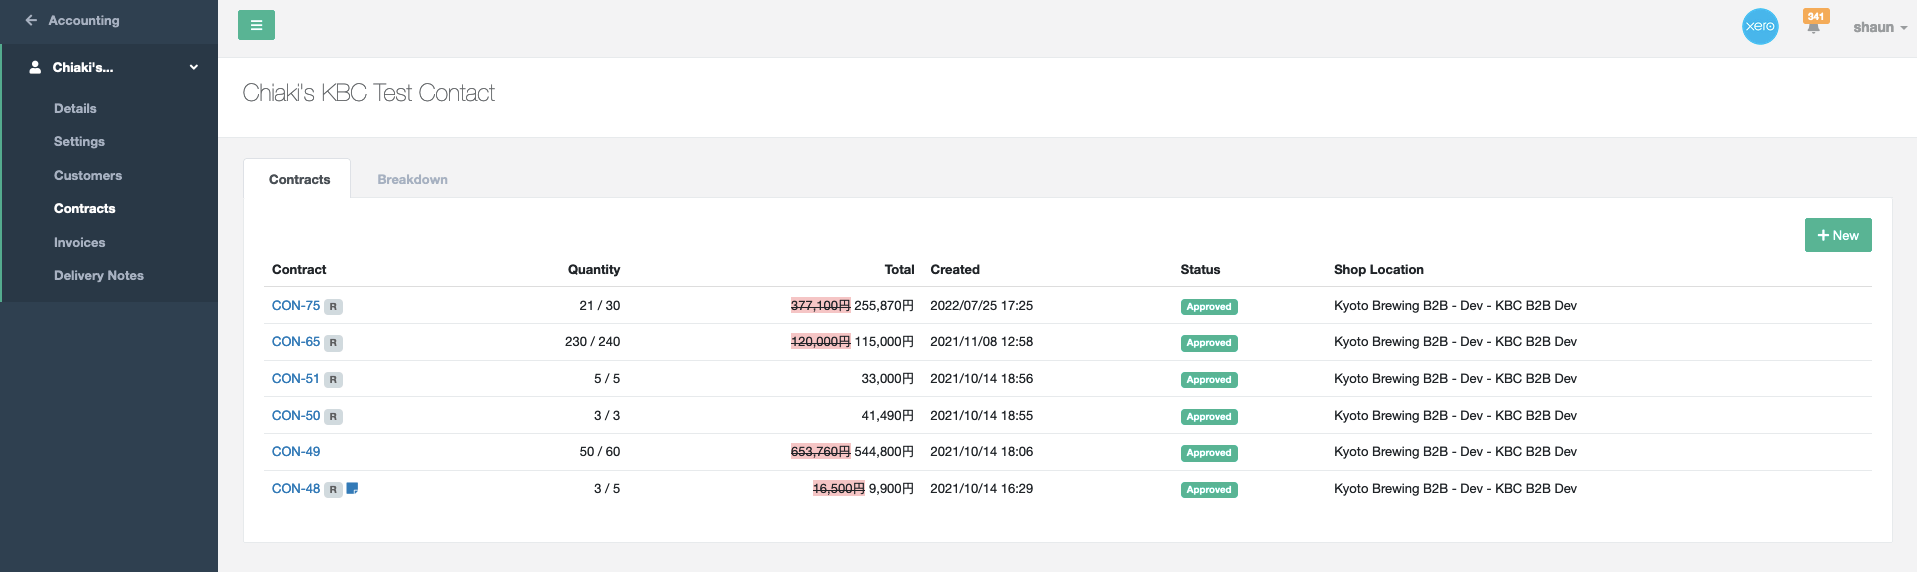The height and width of the screenshot is (572, 1917).
Task: Open the notification bell with 341 badge
Action: click(x=1814, y=23)
